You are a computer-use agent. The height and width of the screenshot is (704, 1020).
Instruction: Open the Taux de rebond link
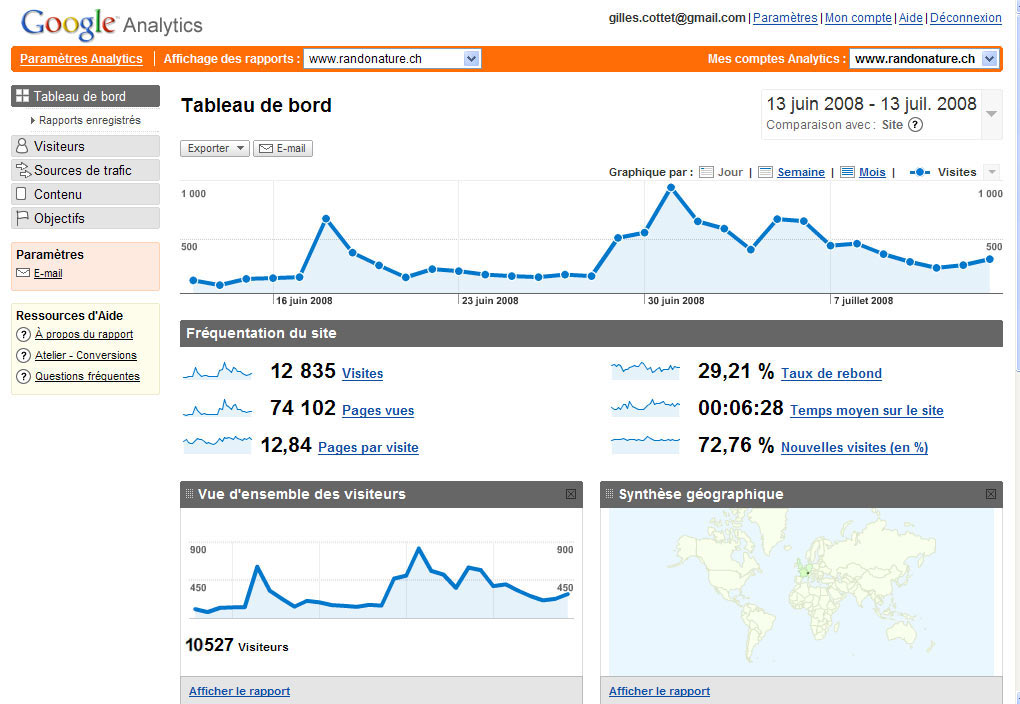831,373
